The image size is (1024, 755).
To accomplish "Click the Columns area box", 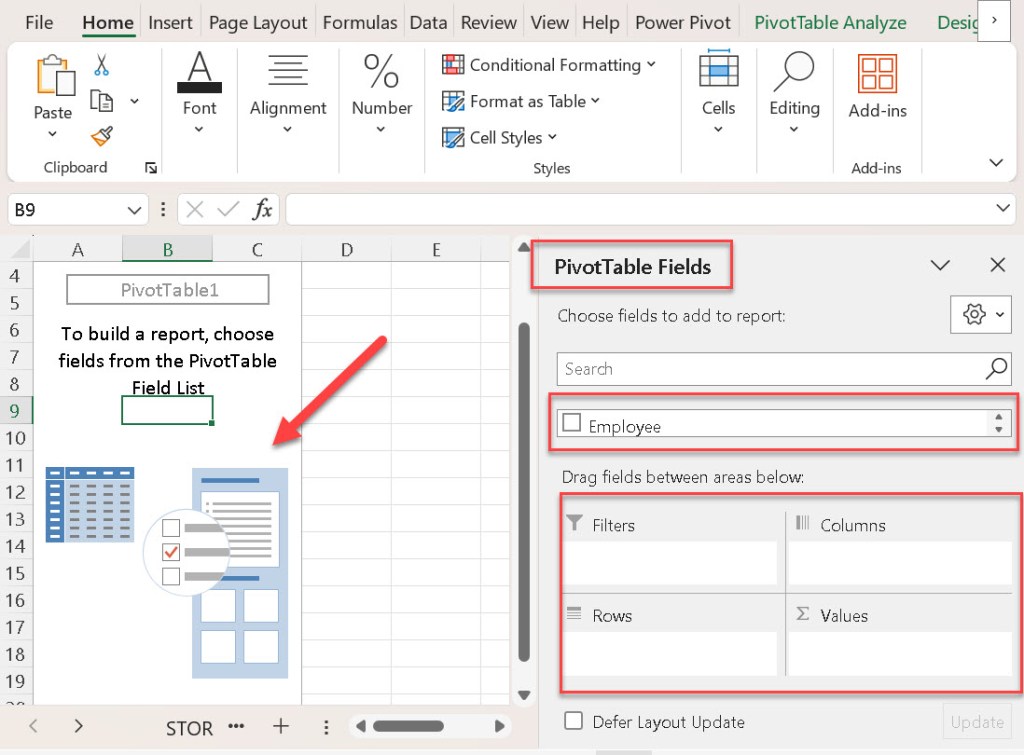I will tap(899, 562).
